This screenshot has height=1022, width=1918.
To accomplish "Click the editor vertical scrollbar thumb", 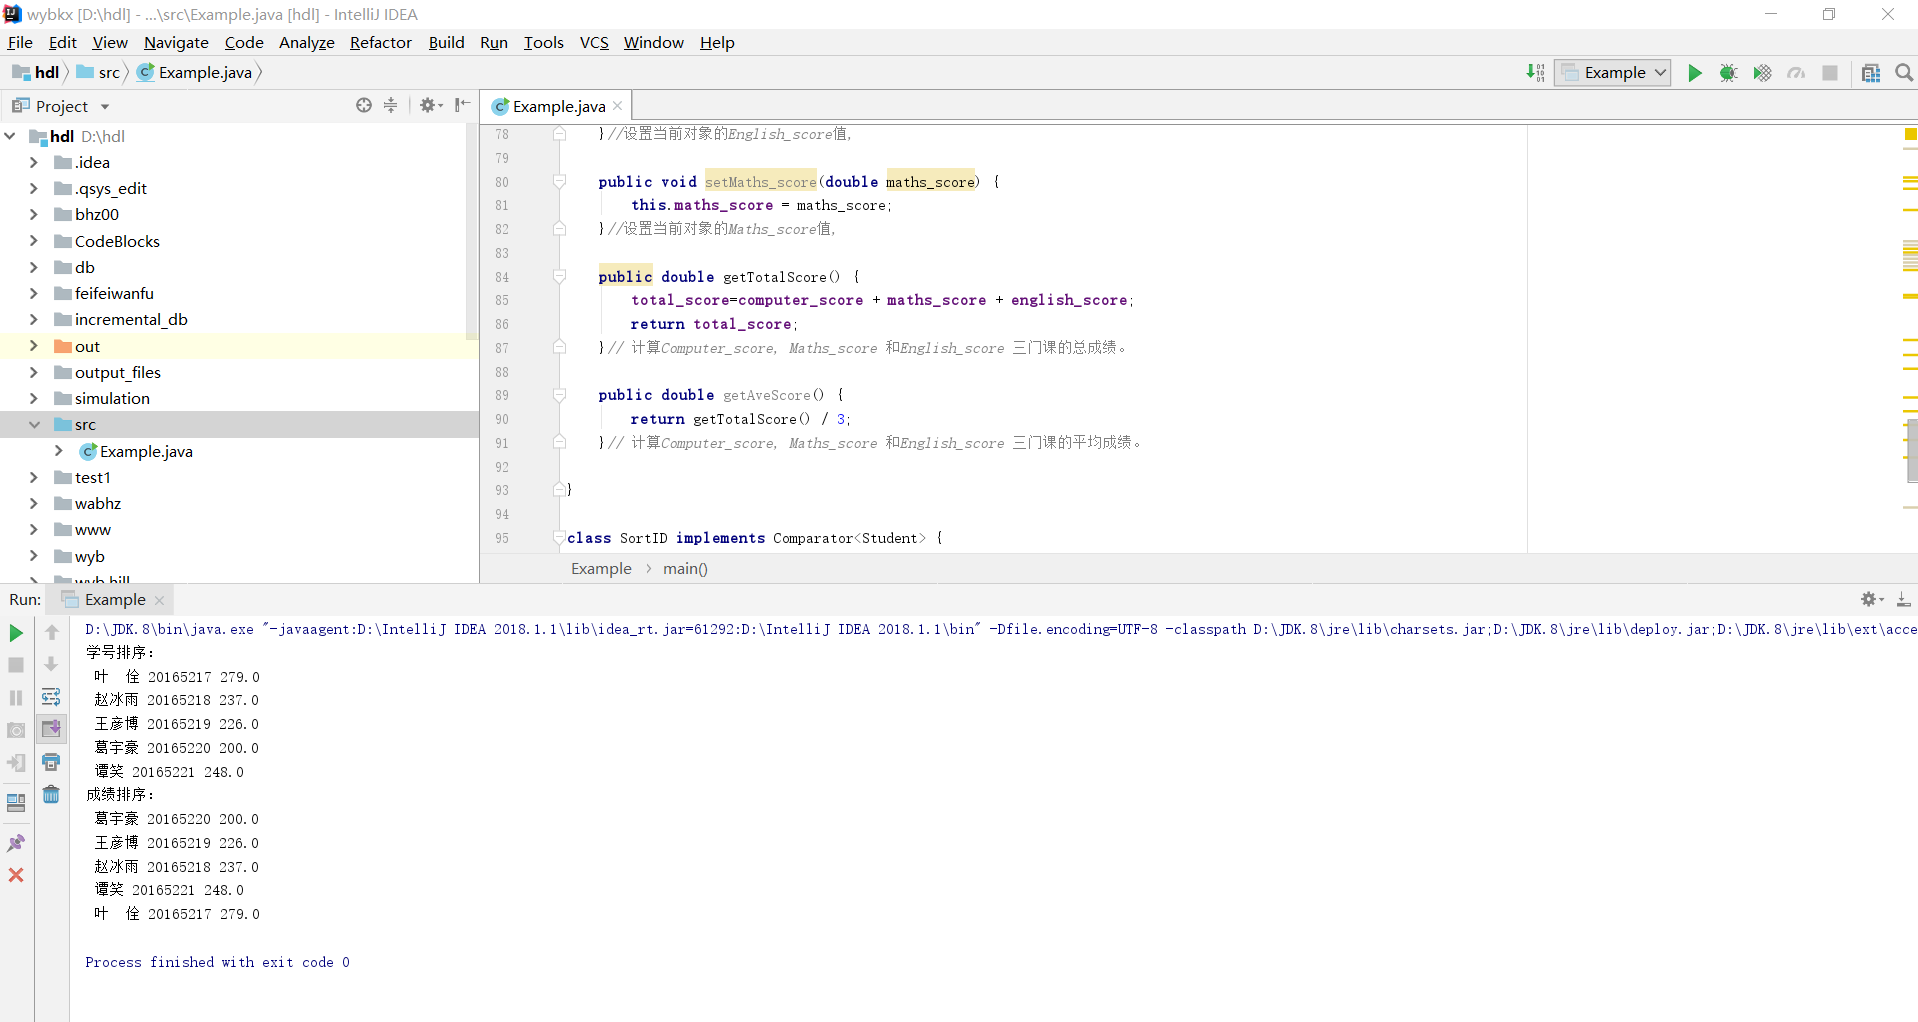I will coord(1910,450).
